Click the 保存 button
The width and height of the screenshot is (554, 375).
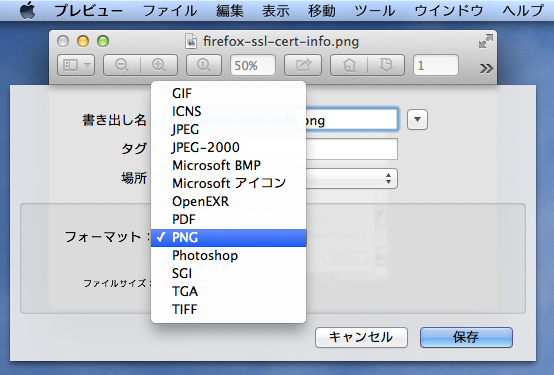point(466,337)
